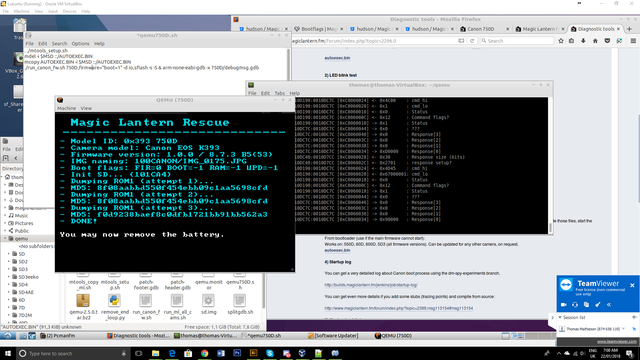Click the terminal window vertical scrollbar
This screenshot has height=360, width=640.
[x=551, y=165]
